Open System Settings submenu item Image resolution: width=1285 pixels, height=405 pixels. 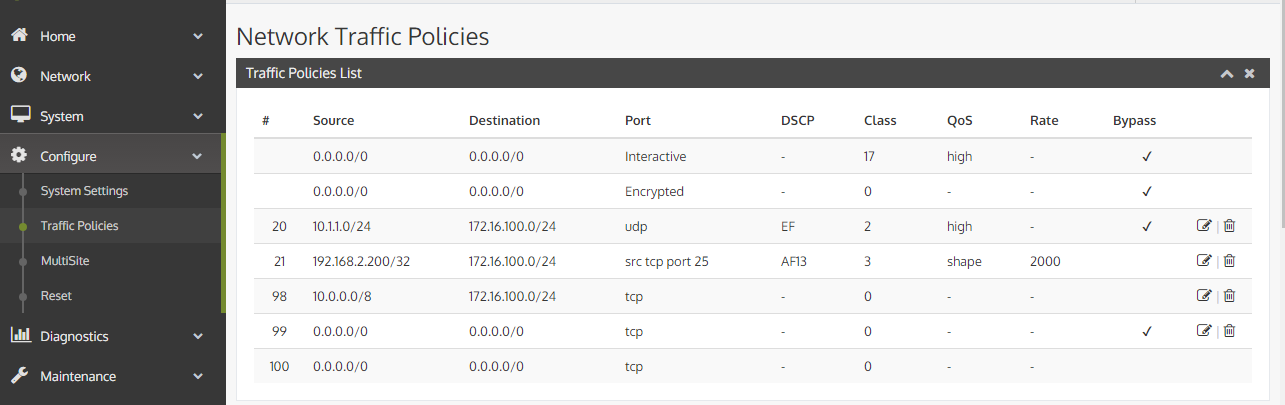84,191
